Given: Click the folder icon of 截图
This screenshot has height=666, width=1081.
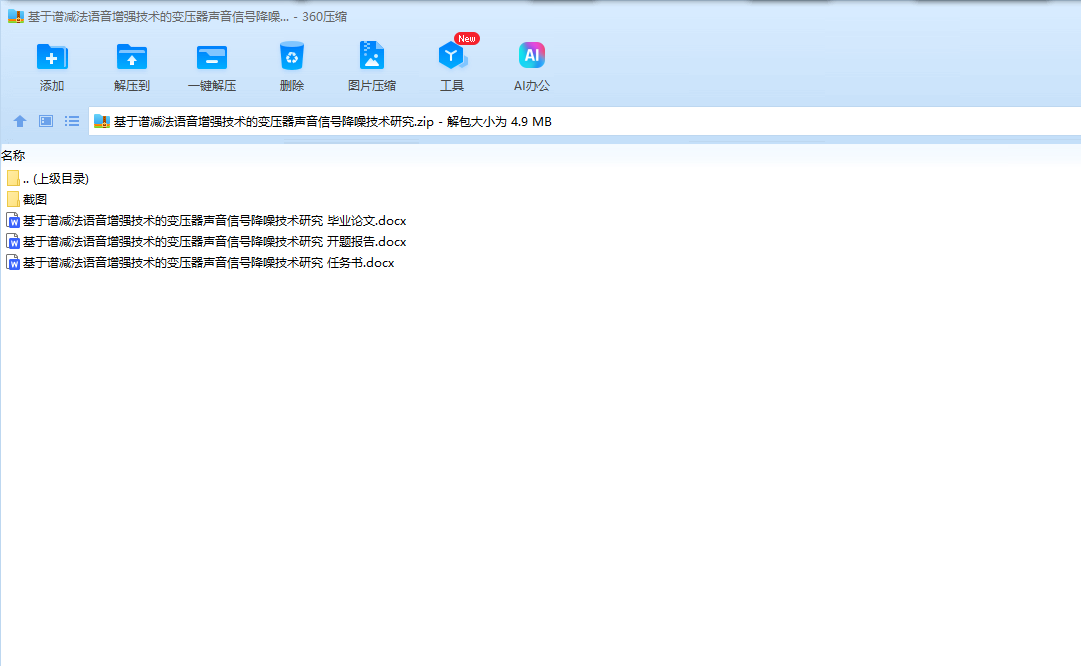Looking at the screenshot, I should point(12,199).
